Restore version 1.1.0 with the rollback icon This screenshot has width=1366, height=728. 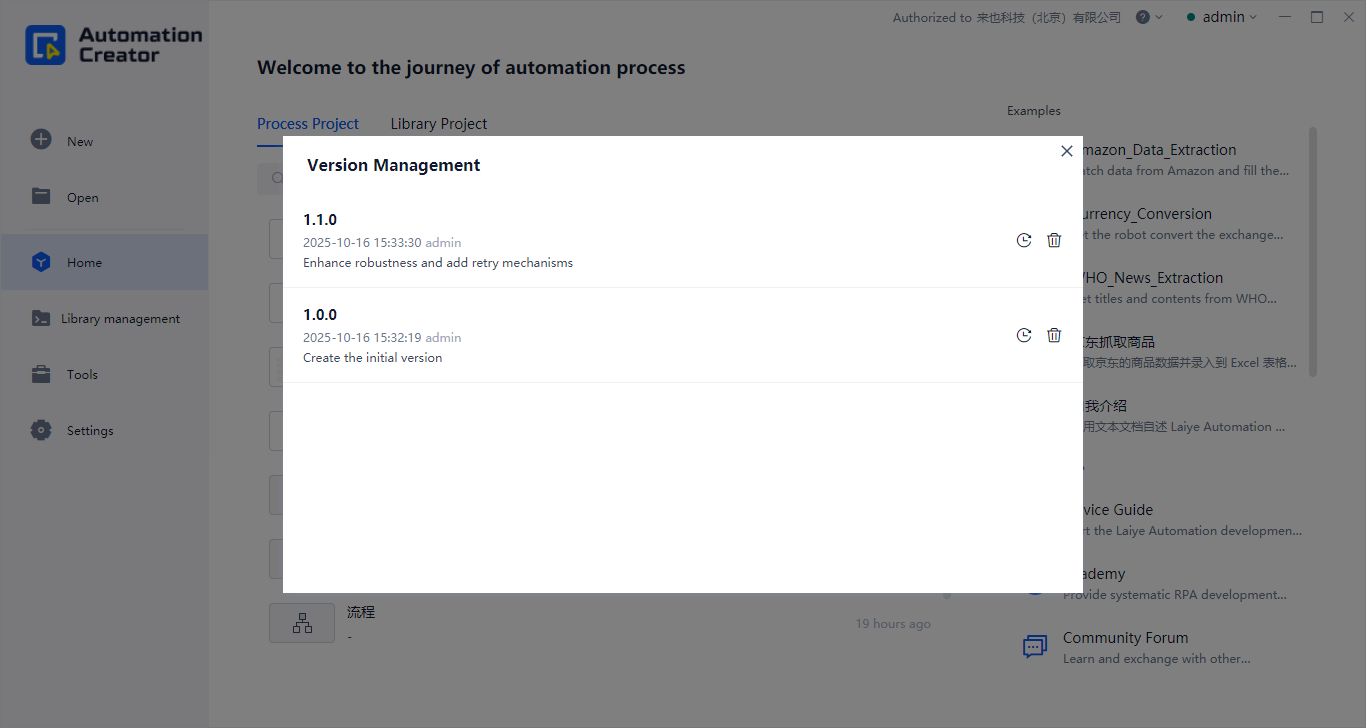(1023, 240)
